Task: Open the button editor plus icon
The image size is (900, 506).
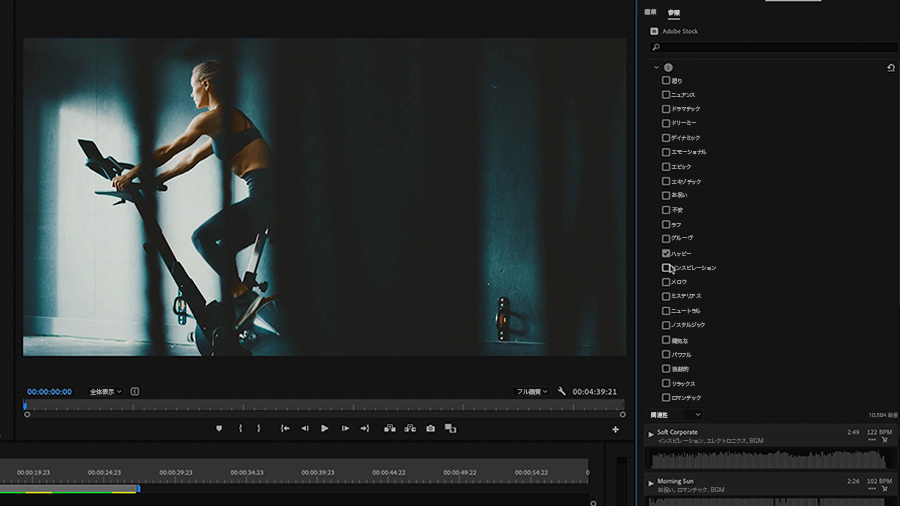Action: [615, 429]
